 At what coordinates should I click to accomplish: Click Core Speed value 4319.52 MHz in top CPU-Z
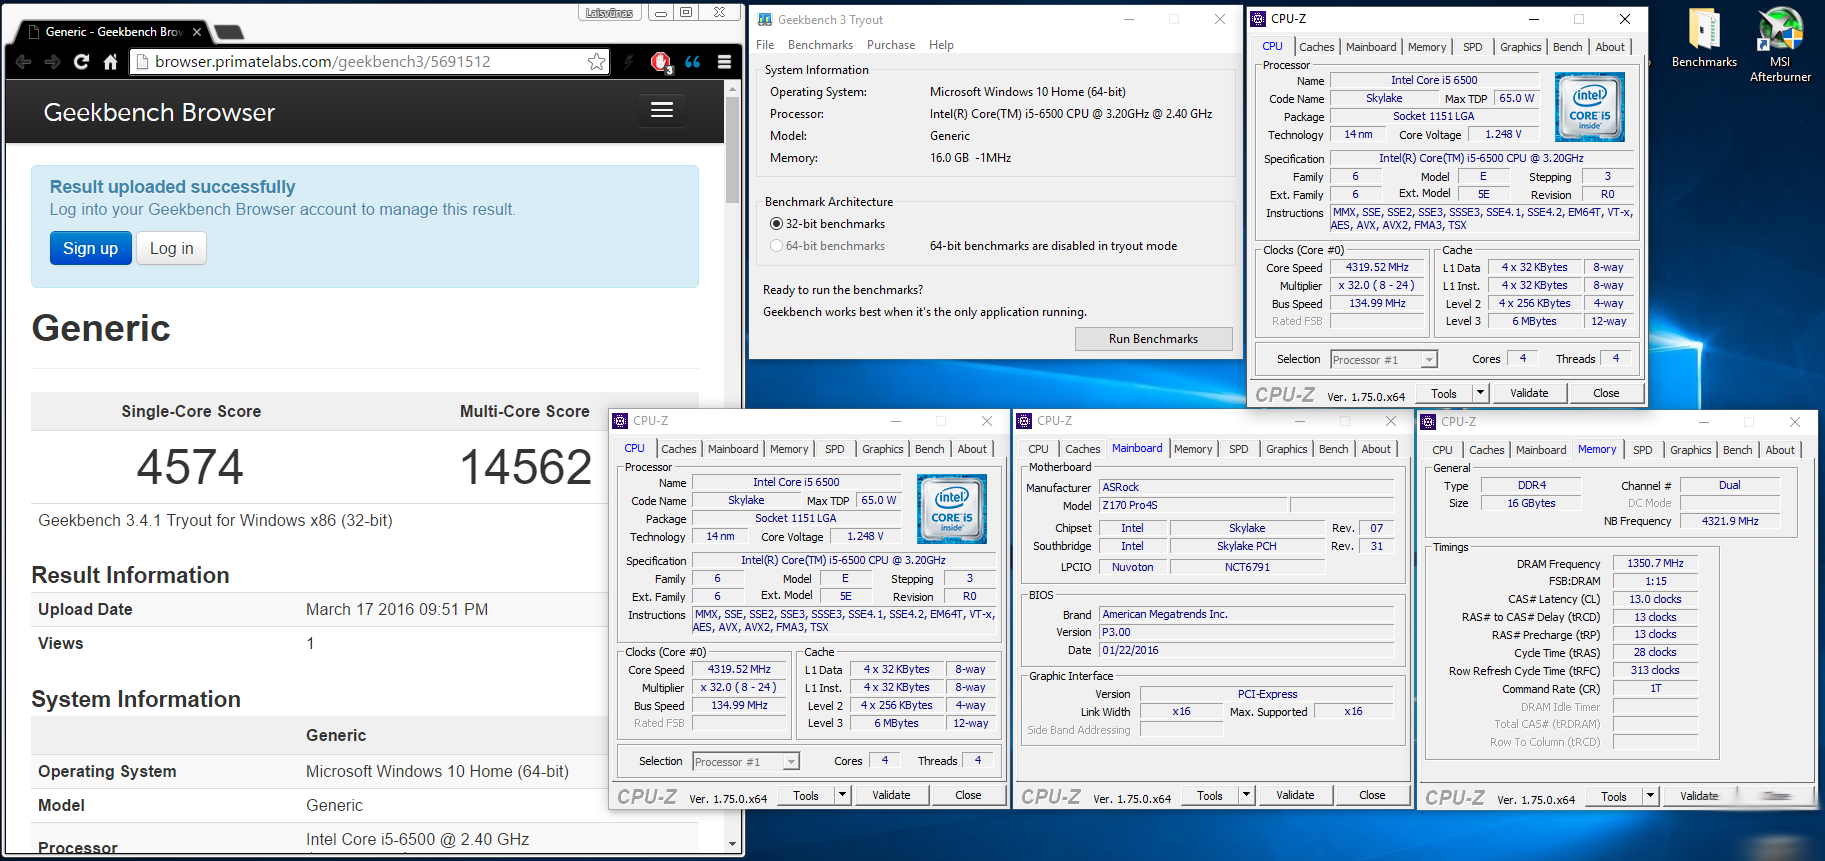click(1377, 268)
